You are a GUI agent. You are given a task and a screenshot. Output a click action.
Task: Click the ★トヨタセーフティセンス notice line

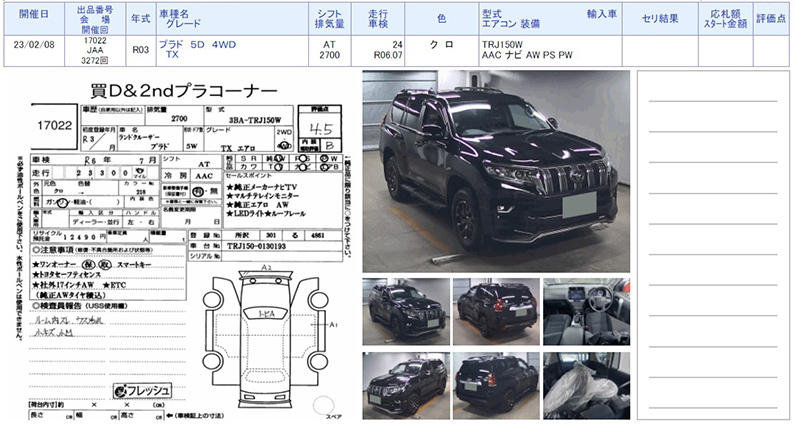(66, 275)
